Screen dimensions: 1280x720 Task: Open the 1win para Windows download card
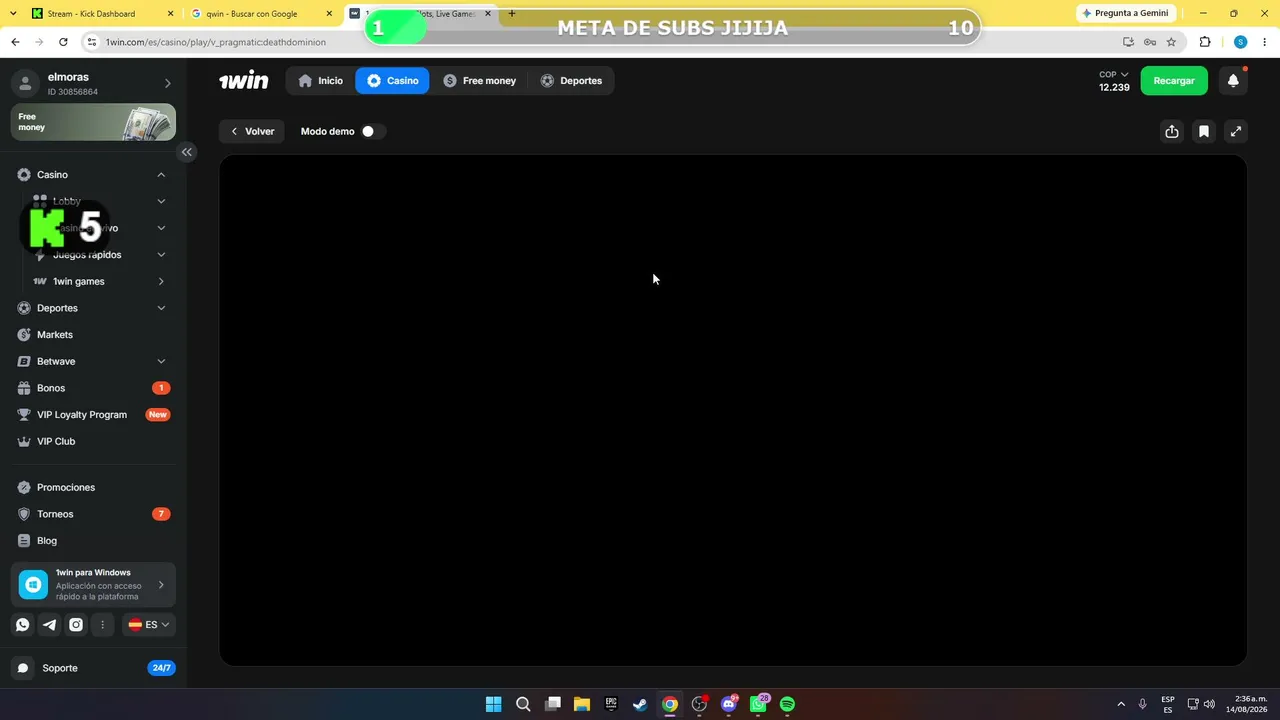click(x=93, y=585)
